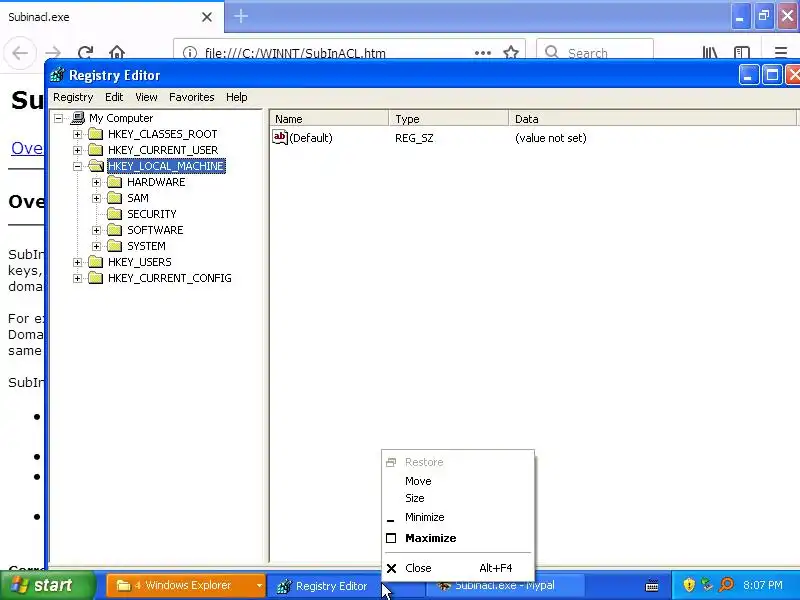Viewport: 800px width, 600px height.
Task: Bookmark the page with the star icon
Action: [511, 53]
